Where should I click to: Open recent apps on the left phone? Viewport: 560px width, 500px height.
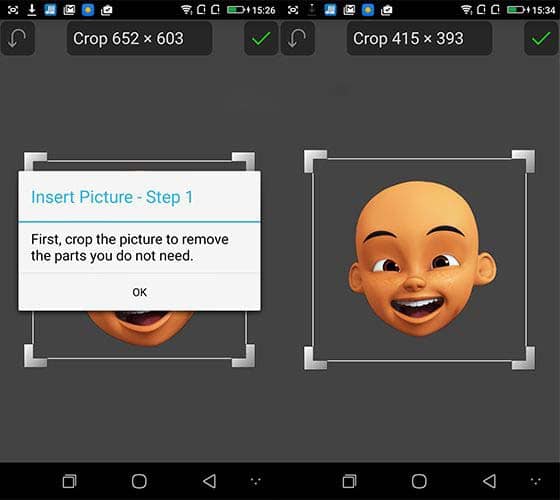click(x=69, y=481)
